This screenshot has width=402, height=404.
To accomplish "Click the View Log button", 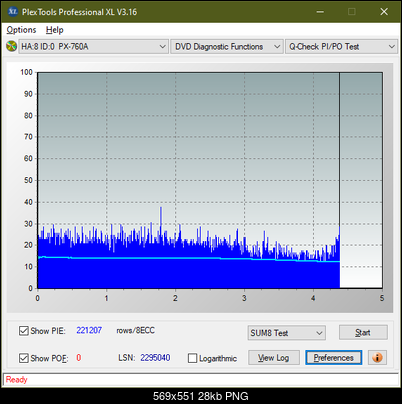I will pos(274,358).
